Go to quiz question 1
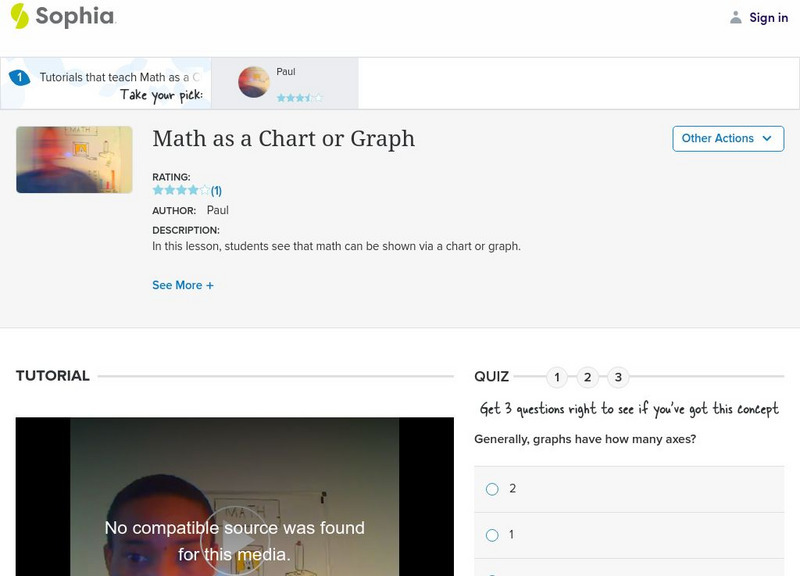This screenshot has width=800, height=576. (x=557, y=377)
